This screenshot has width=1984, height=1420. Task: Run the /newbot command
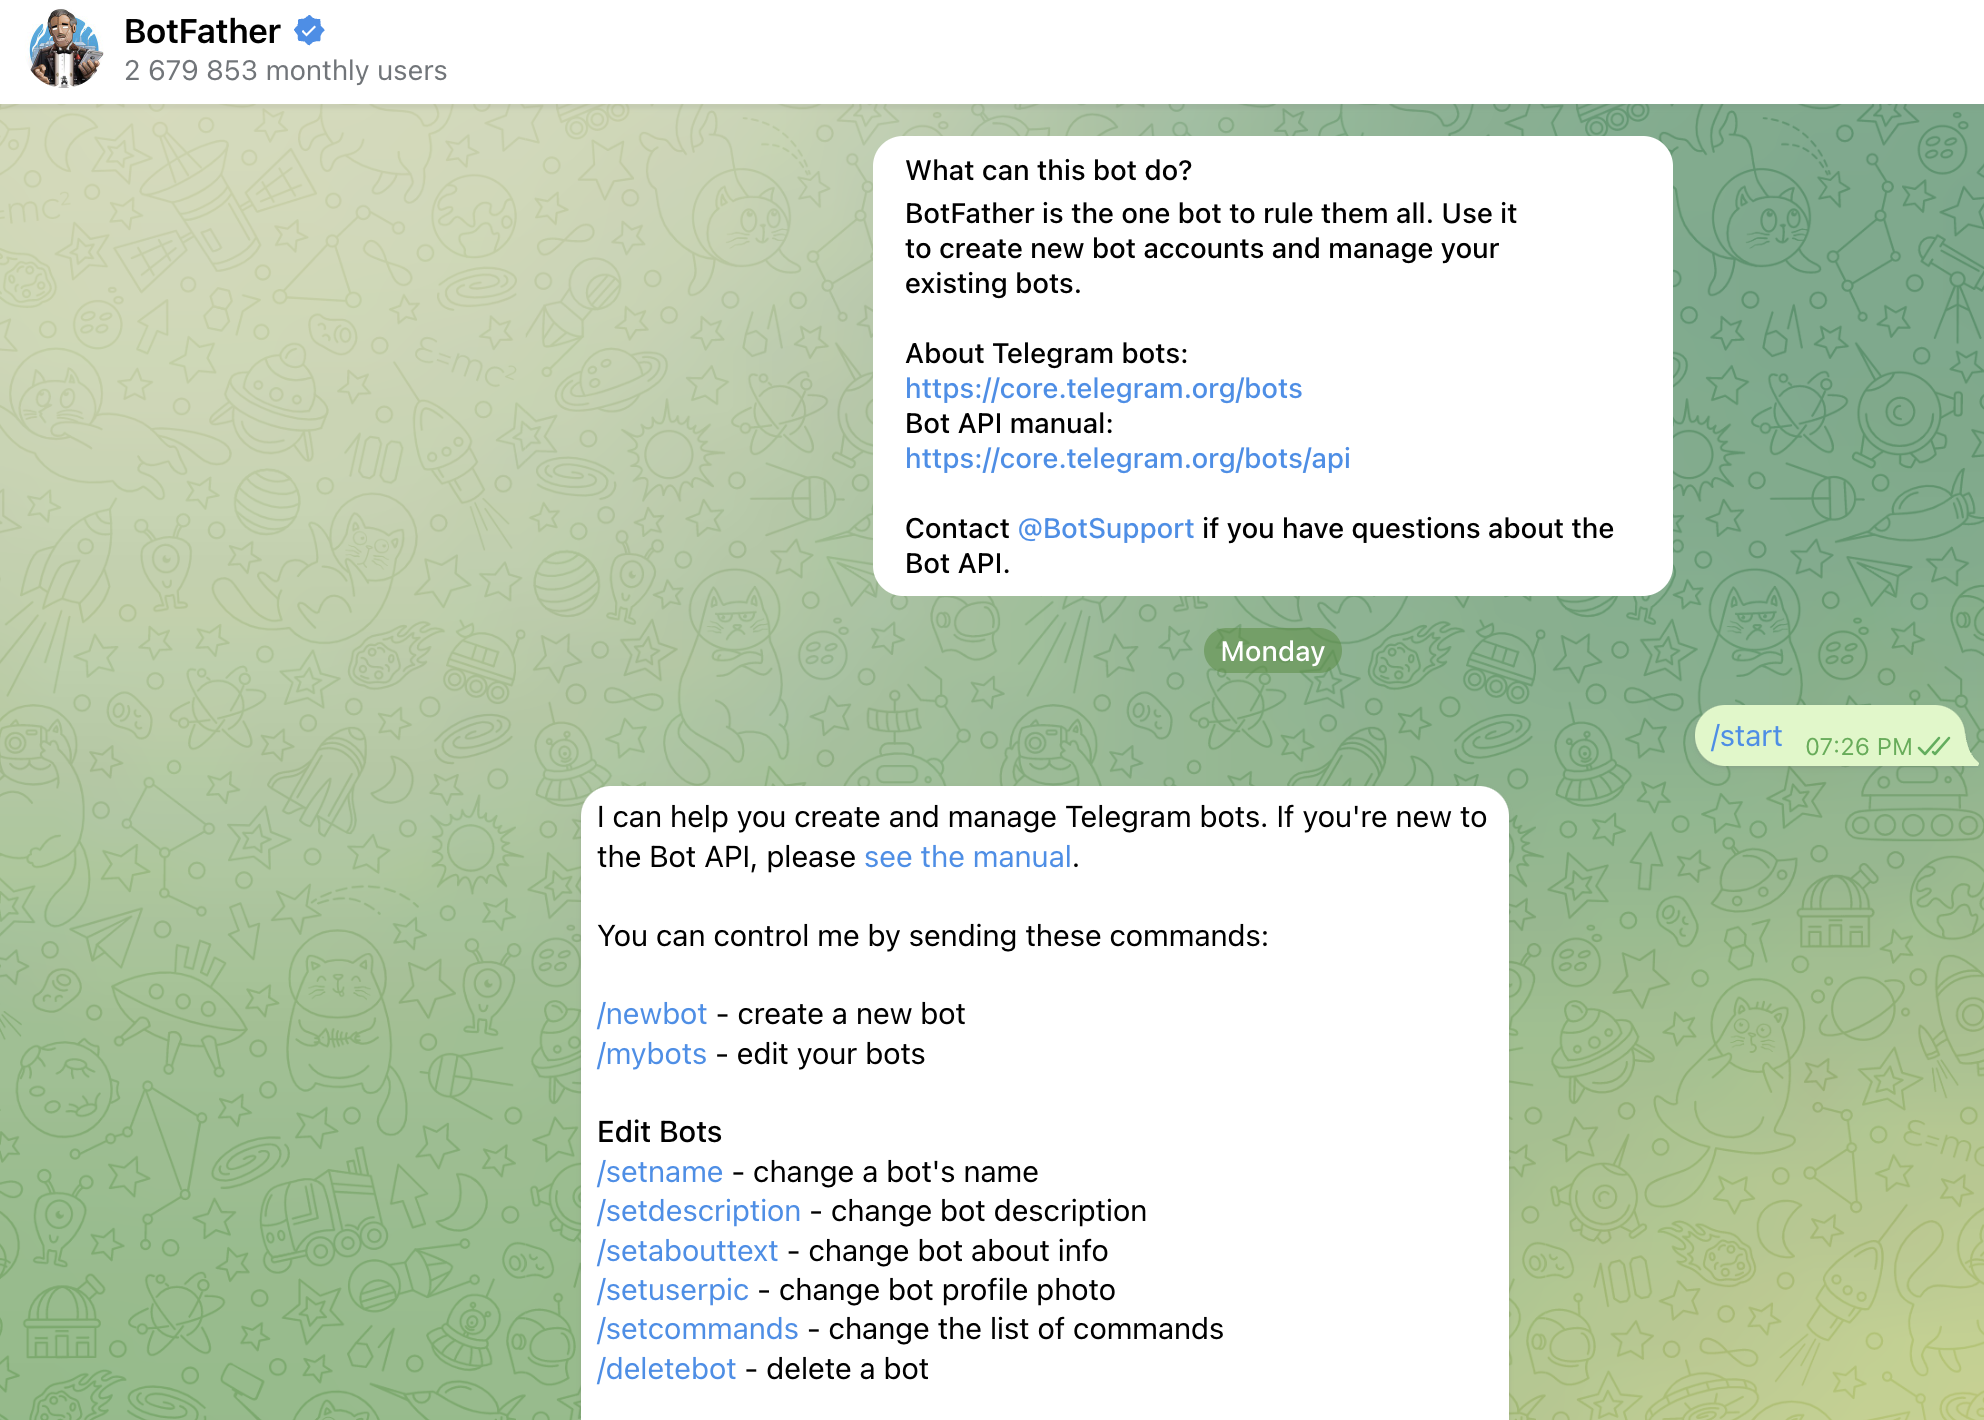point(652,1014)
